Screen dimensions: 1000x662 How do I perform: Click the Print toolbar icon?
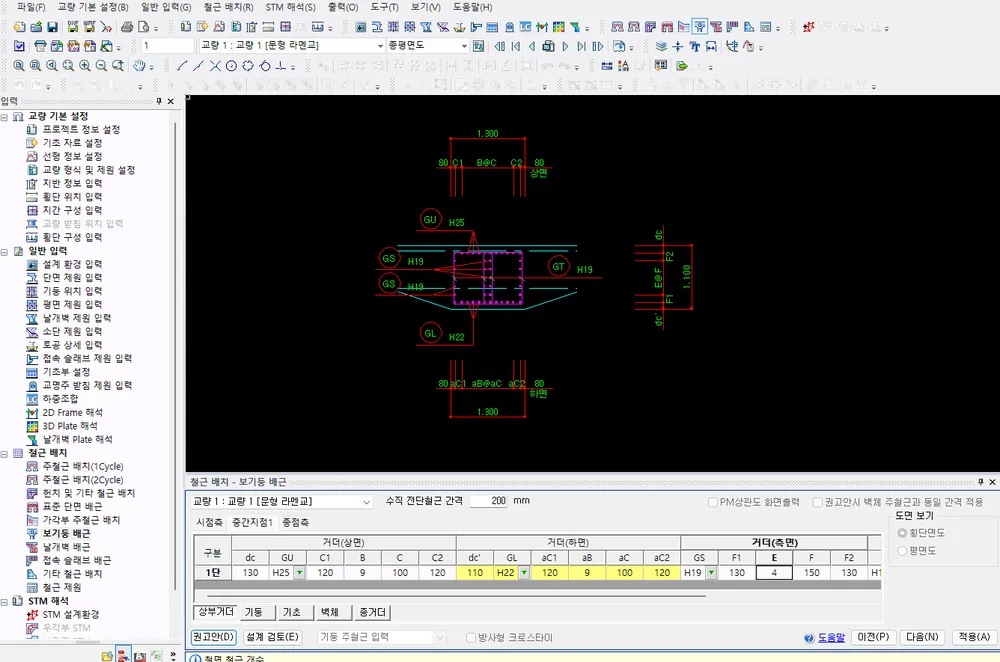click(x=127, y=27)
